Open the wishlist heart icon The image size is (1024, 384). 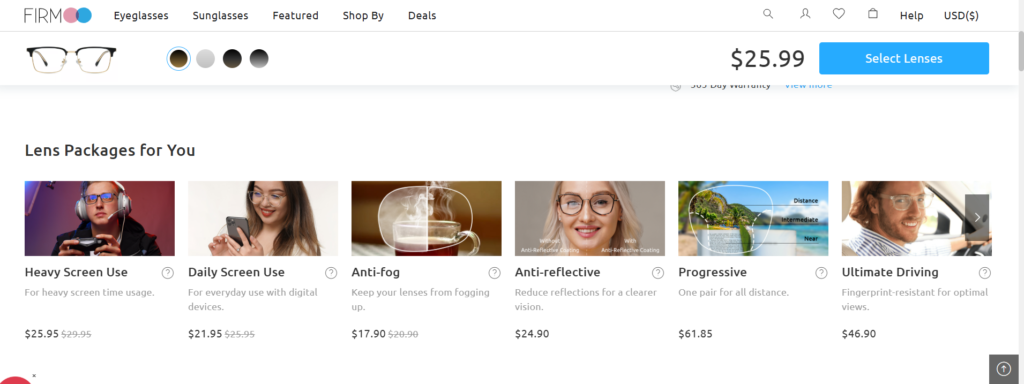(x=839, y=14)
